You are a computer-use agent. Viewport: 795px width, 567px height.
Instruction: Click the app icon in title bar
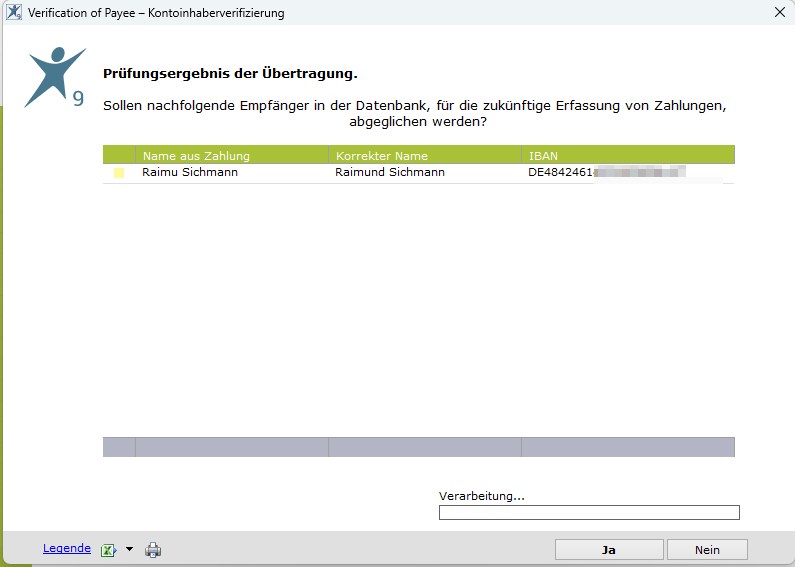tap(14, 13)
